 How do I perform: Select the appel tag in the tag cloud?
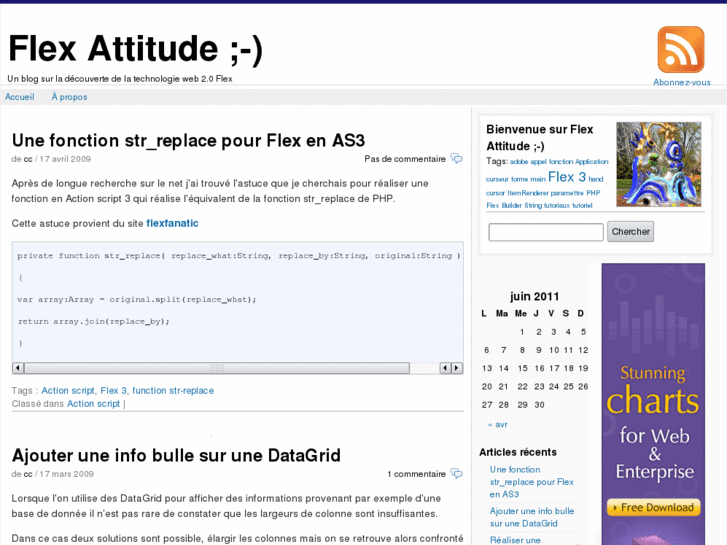point(538,162)
